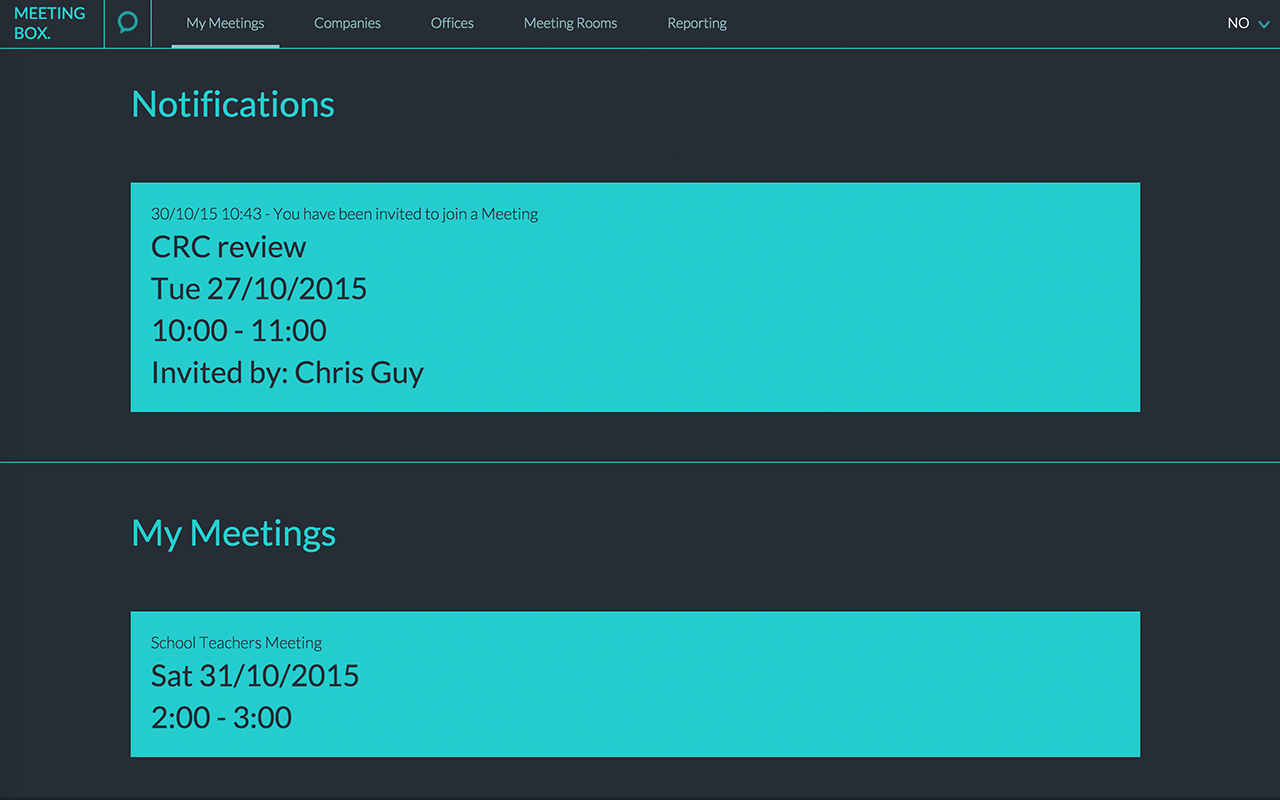Click the 10:00 - 11:00 time
Image resolution: width=1280 pixels, height=800 pixels.
[239, 331]
